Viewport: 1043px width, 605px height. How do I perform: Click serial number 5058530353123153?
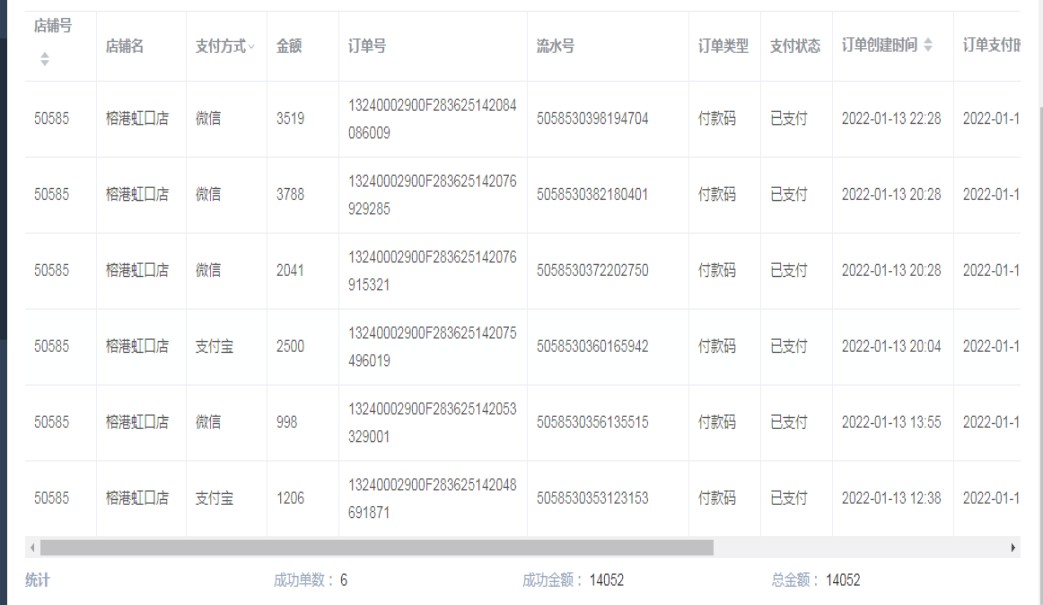[592, 498]
